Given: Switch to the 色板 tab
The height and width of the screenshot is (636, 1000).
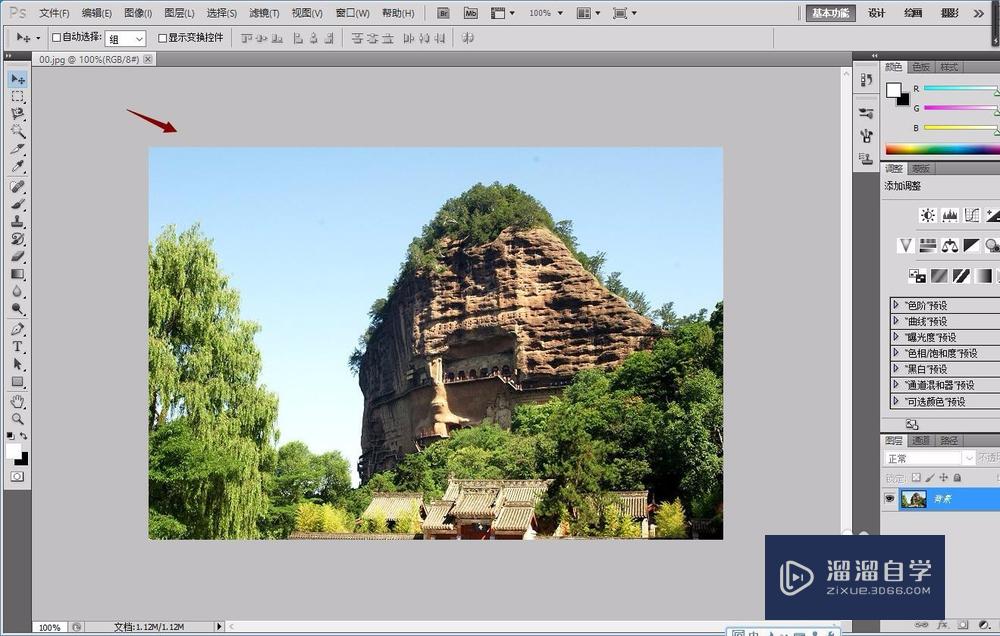Looking at the screenshot, I should point(920,67).
